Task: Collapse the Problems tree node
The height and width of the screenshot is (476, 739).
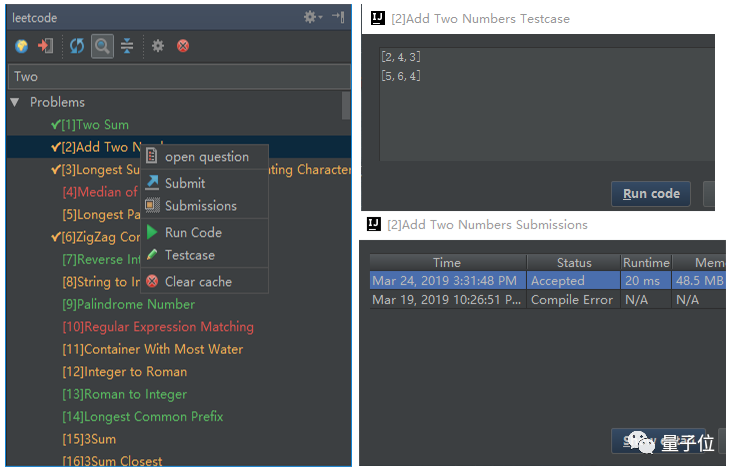Action: tap(15, 102)
